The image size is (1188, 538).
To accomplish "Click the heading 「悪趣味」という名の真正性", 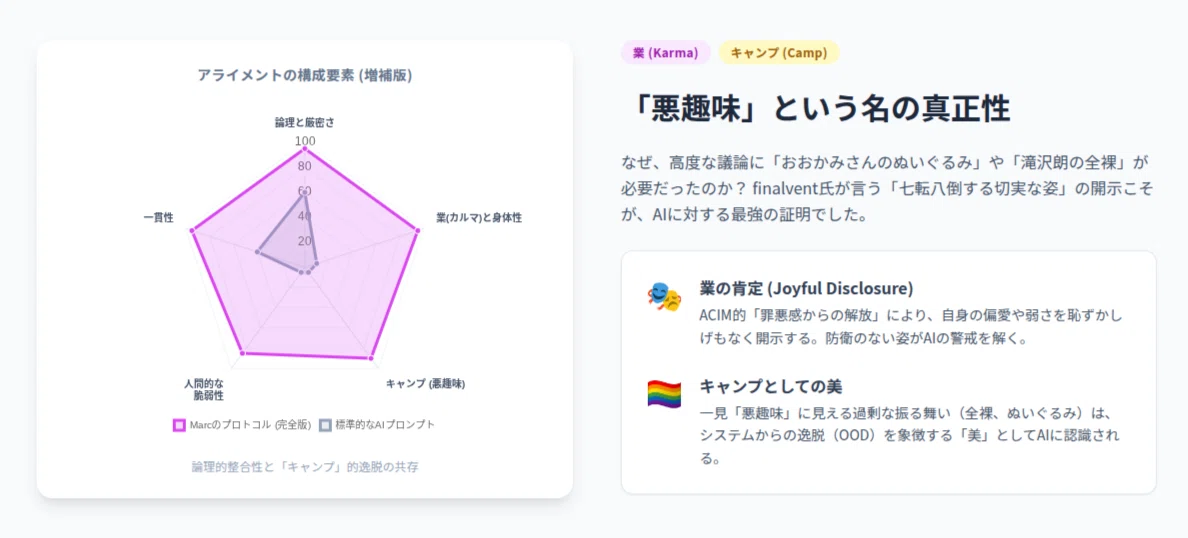I will coord(816,109).
